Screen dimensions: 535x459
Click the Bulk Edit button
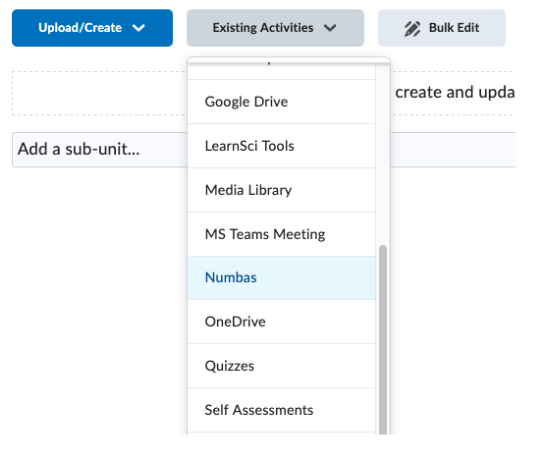pyautogui.click(x=442, y=28)
